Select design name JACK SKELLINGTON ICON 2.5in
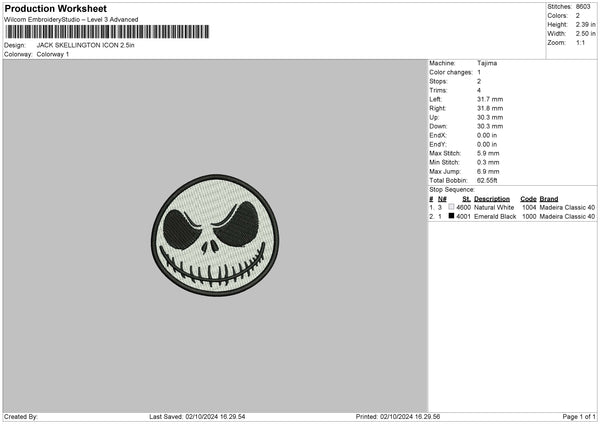This screenshot has width=600, height=424. (x=85, y=45)
